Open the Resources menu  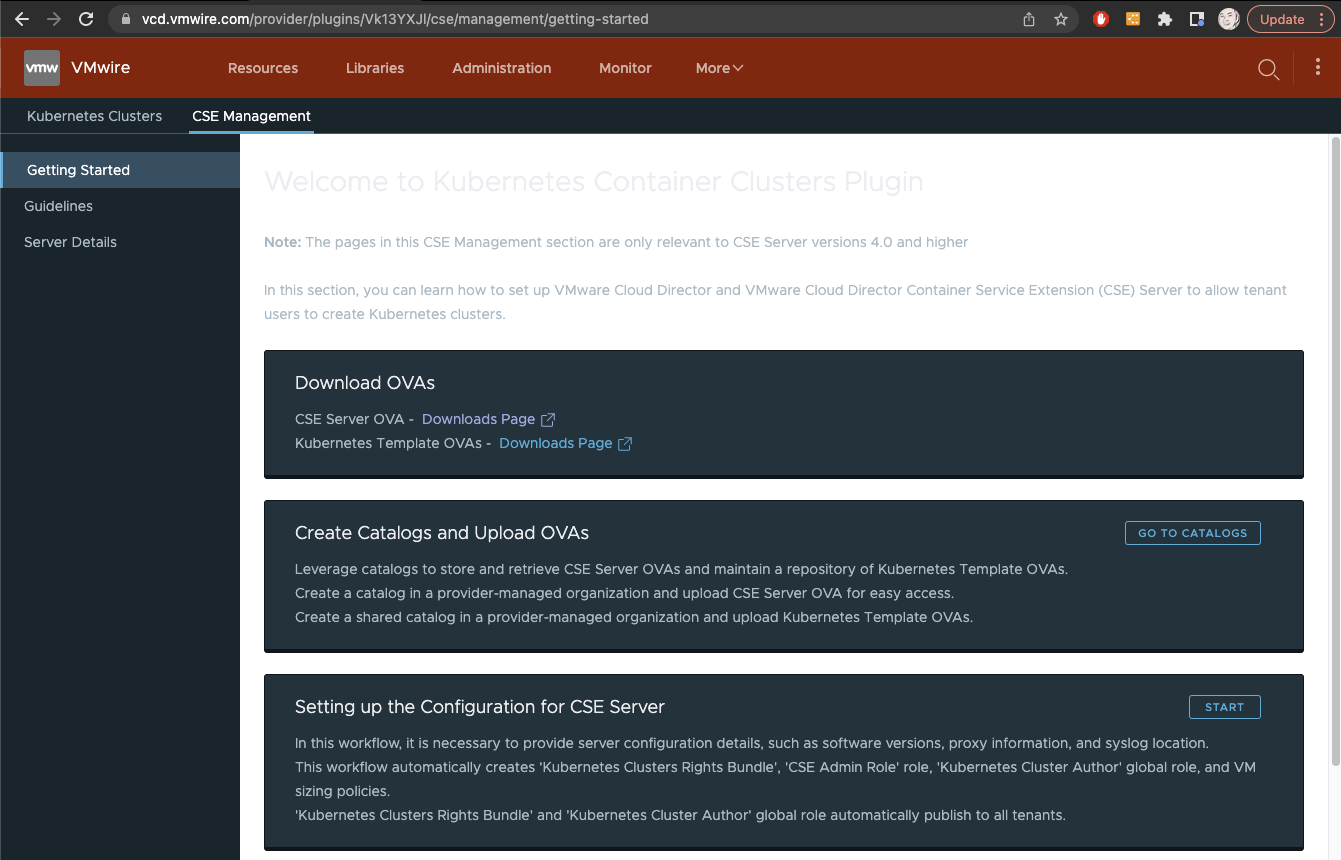tap(263, 68)
